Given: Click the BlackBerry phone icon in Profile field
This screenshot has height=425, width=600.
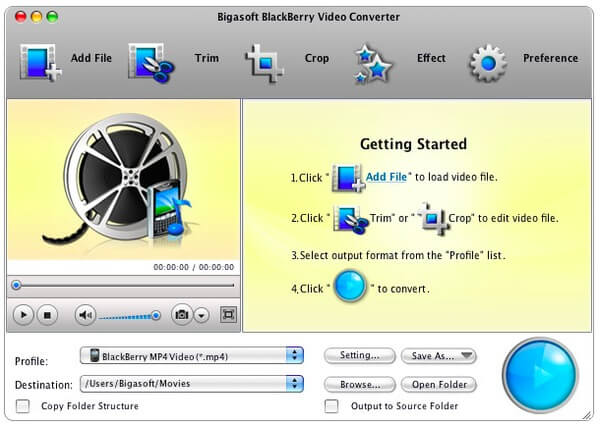Looking at the screenshot, I should tap(94, 355).
